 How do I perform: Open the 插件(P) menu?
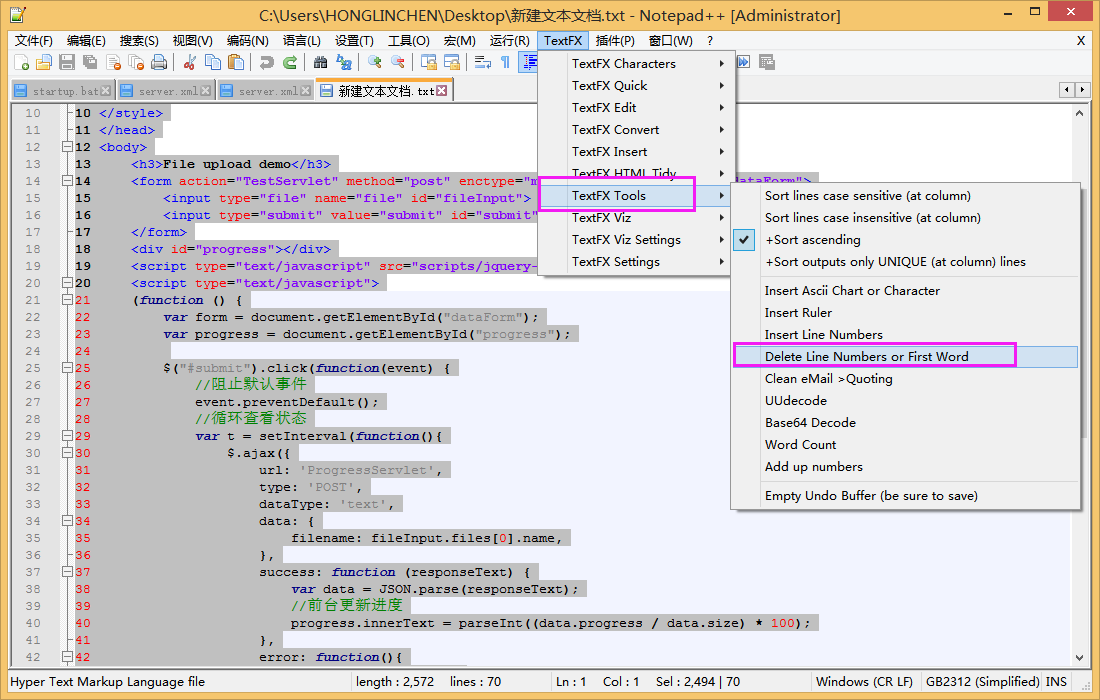coord(615,41)
